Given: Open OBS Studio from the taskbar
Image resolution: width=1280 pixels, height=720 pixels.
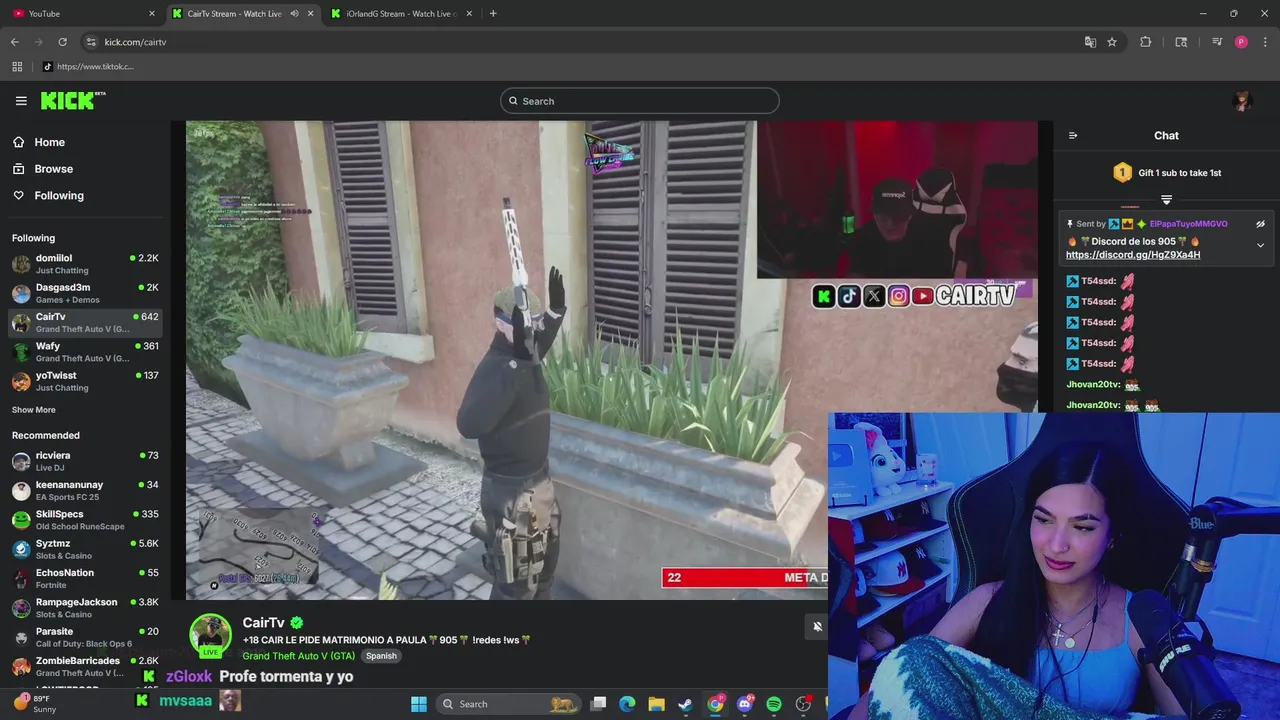Looking at the screenshot, I should 803,704.
